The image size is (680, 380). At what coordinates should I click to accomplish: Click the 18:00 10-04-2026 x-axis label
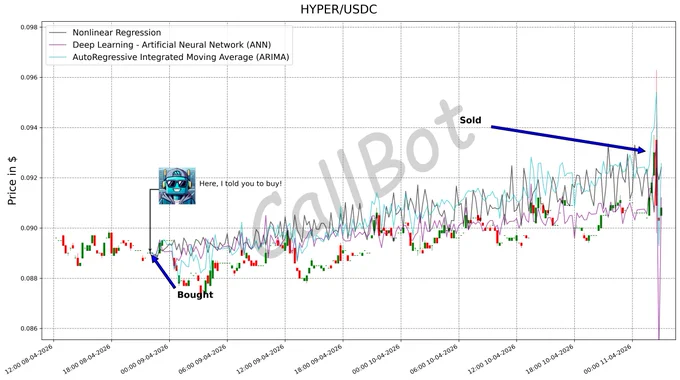(x=550, y=360)
